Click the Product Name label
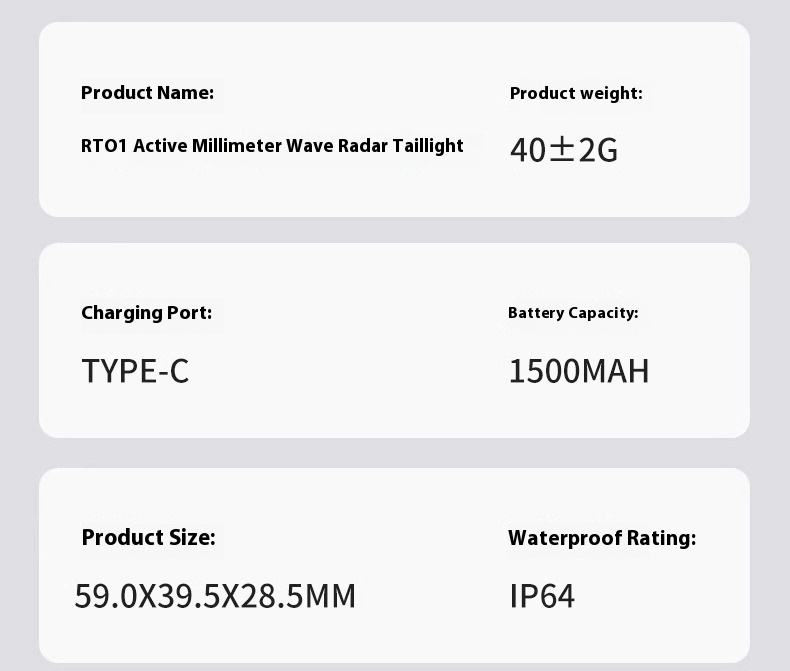790x671 pixels. (x=147, y=93)
